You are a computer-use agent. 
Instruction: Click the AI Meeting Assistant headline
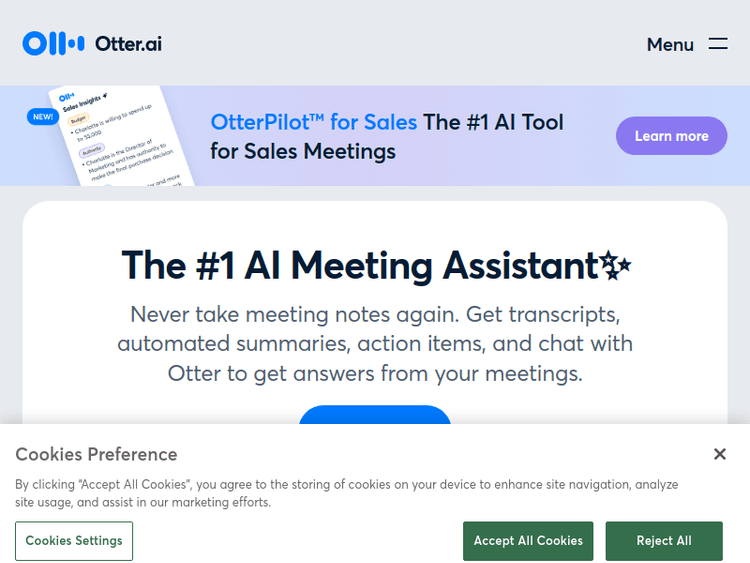pos(360,266)
